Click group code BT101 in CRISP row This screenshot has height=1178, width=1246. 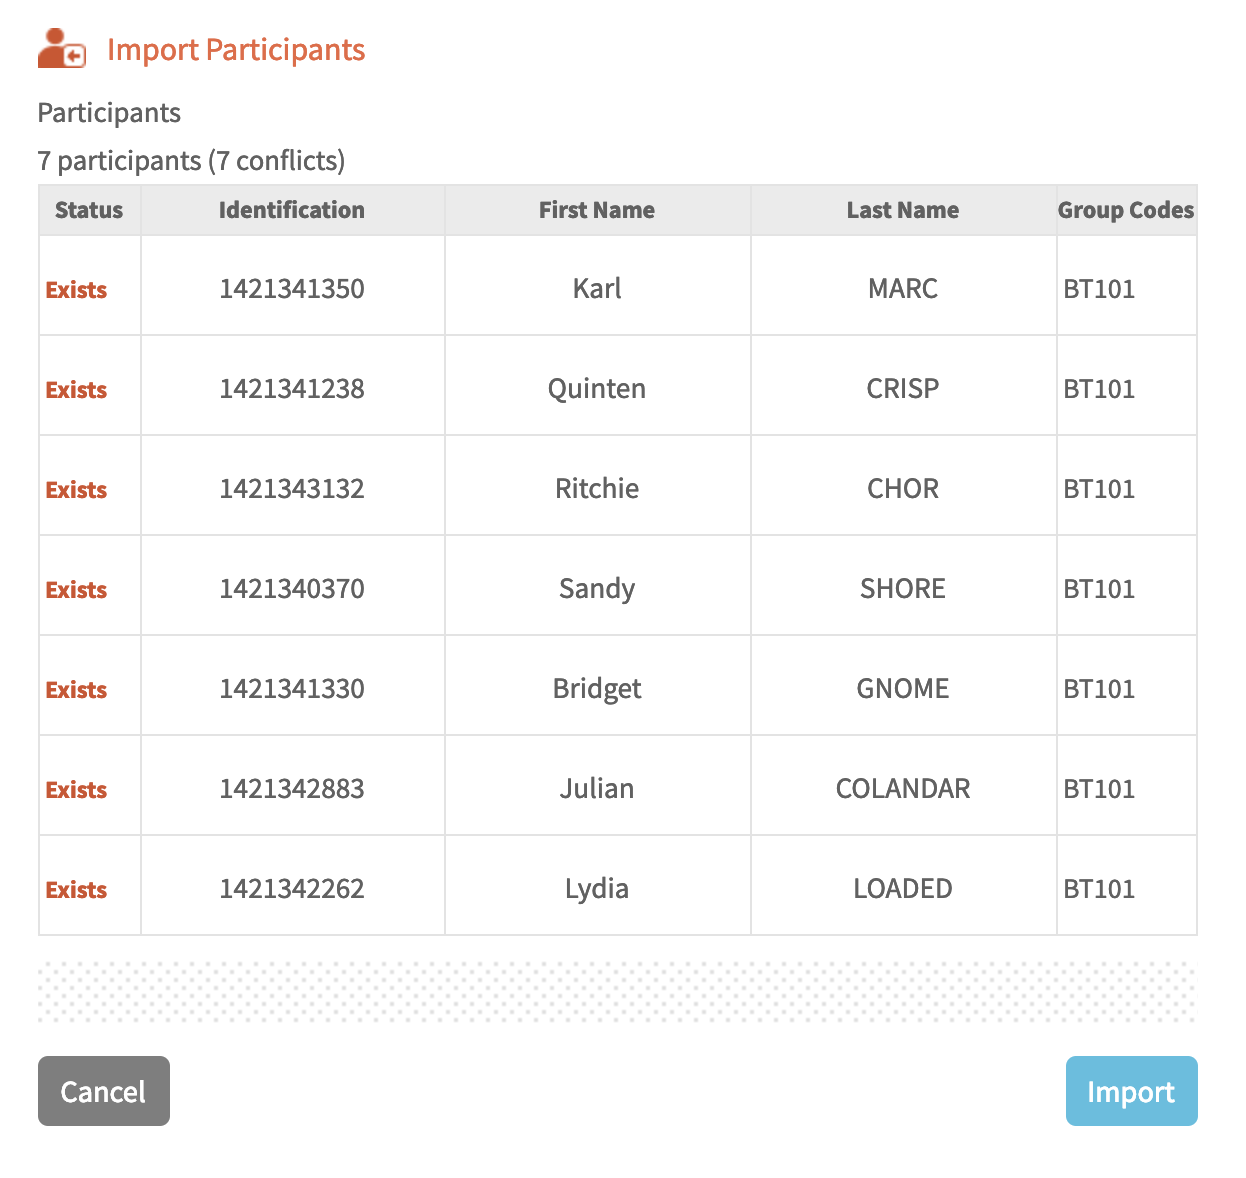1099,390
